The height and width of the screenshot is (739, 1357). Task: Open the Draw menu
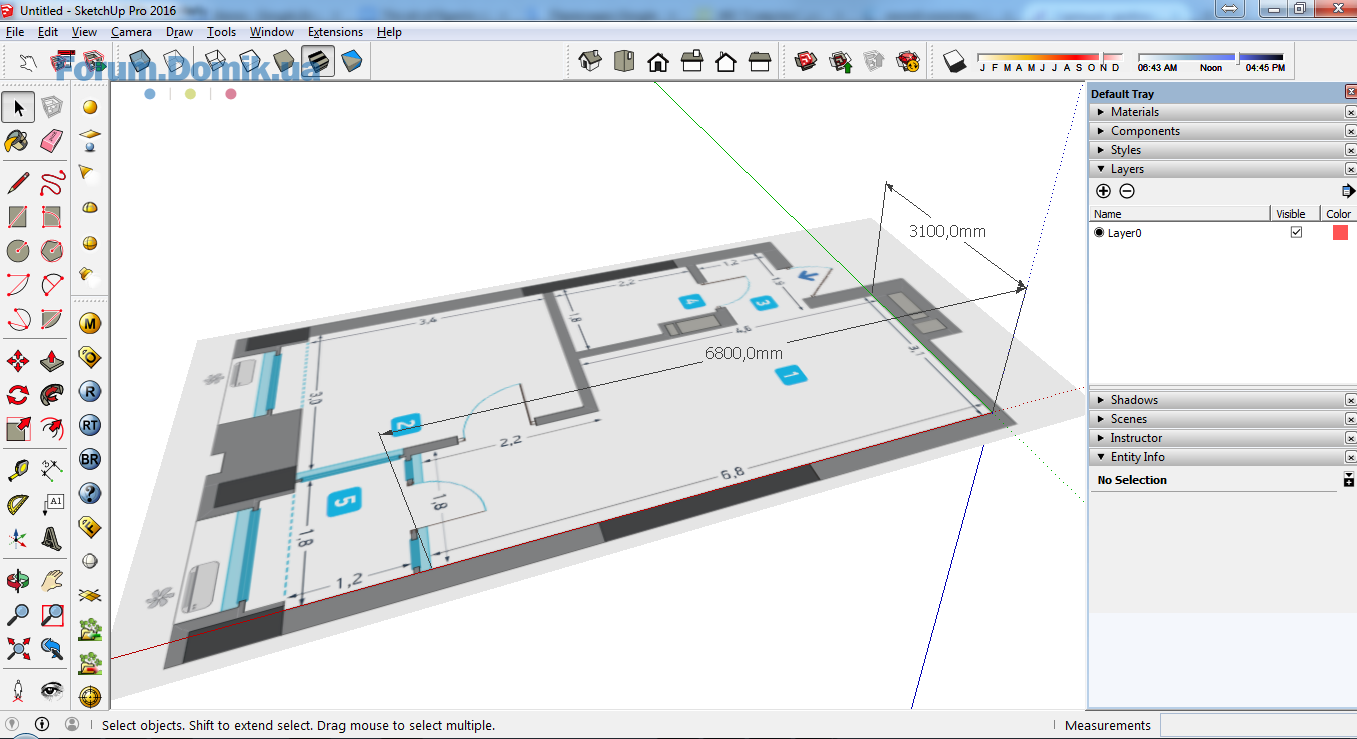[179, 32]
